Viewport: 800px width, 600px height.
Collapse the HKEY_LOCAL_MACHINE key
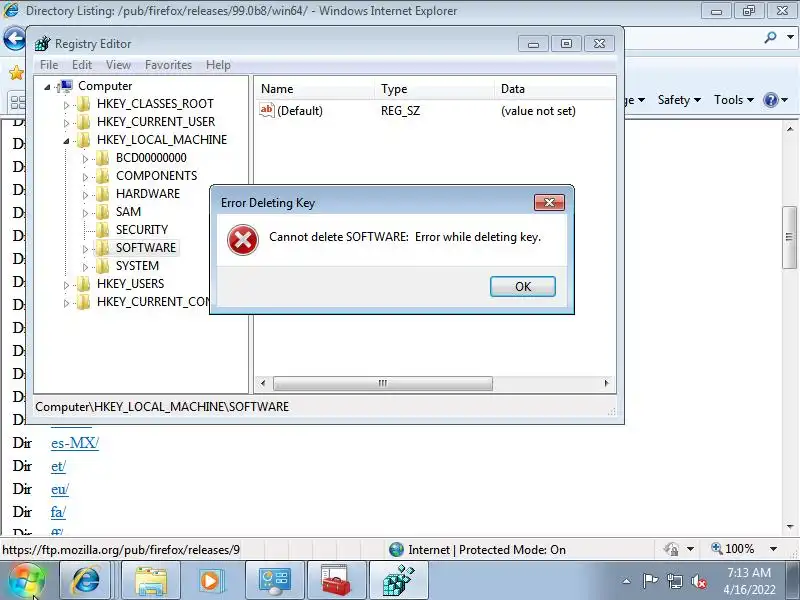click(66, 141)
